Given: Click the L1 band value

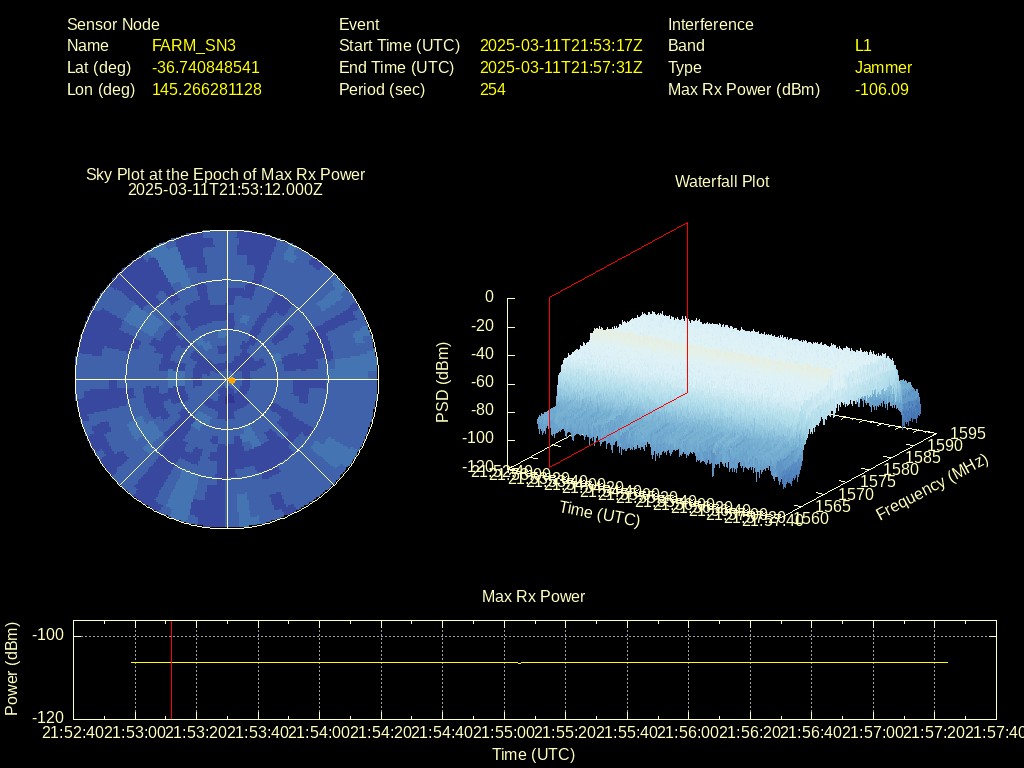Looking at the screenshot, I should (863, 46).
